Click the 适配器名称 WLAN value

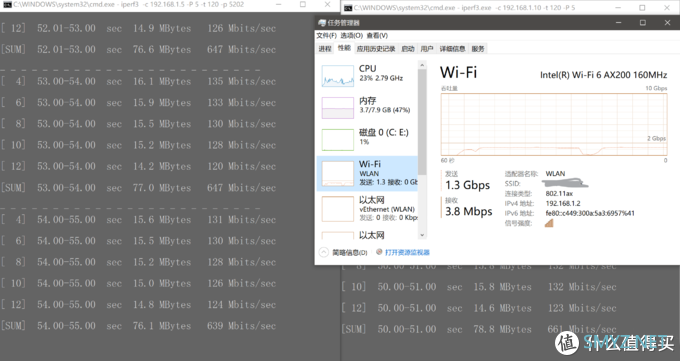point(555,174)
